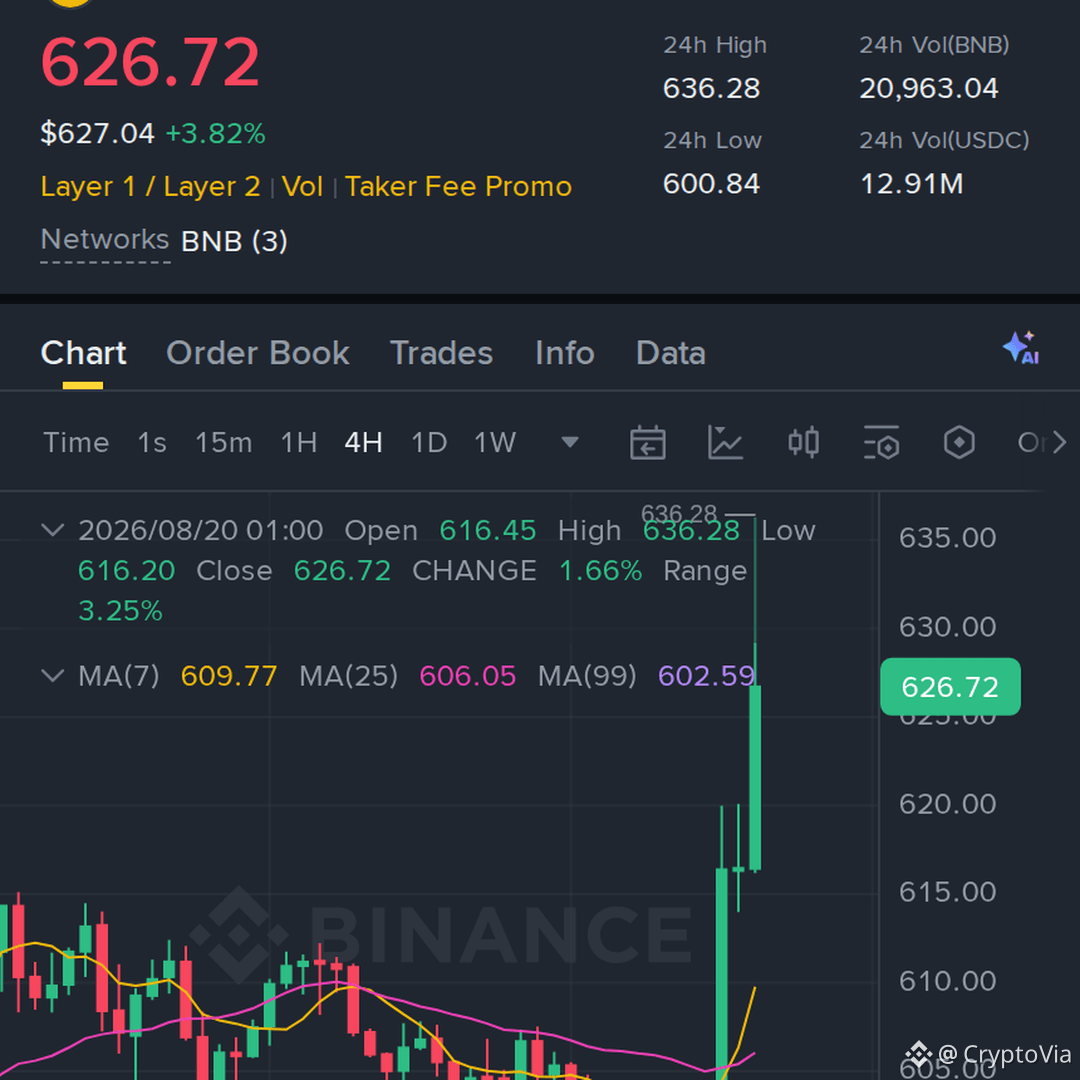Click the +3.82% change value

tap(216, 134)
